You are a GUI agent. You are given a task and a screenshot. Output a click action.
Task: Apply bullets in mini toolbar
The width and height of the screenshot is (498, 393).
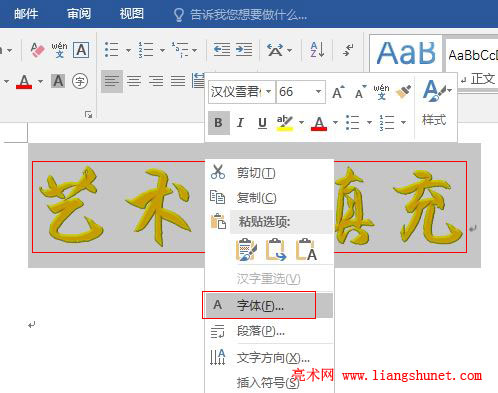[353, 123]
